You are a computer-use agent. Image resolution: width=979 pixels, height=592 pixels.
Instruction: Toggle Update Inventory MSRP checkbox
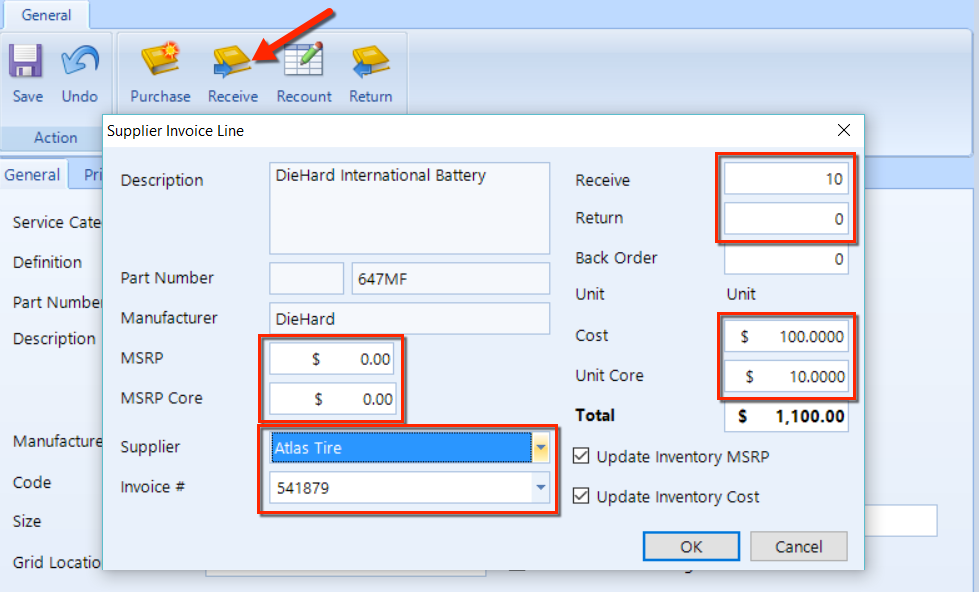[x=582, y=457]
